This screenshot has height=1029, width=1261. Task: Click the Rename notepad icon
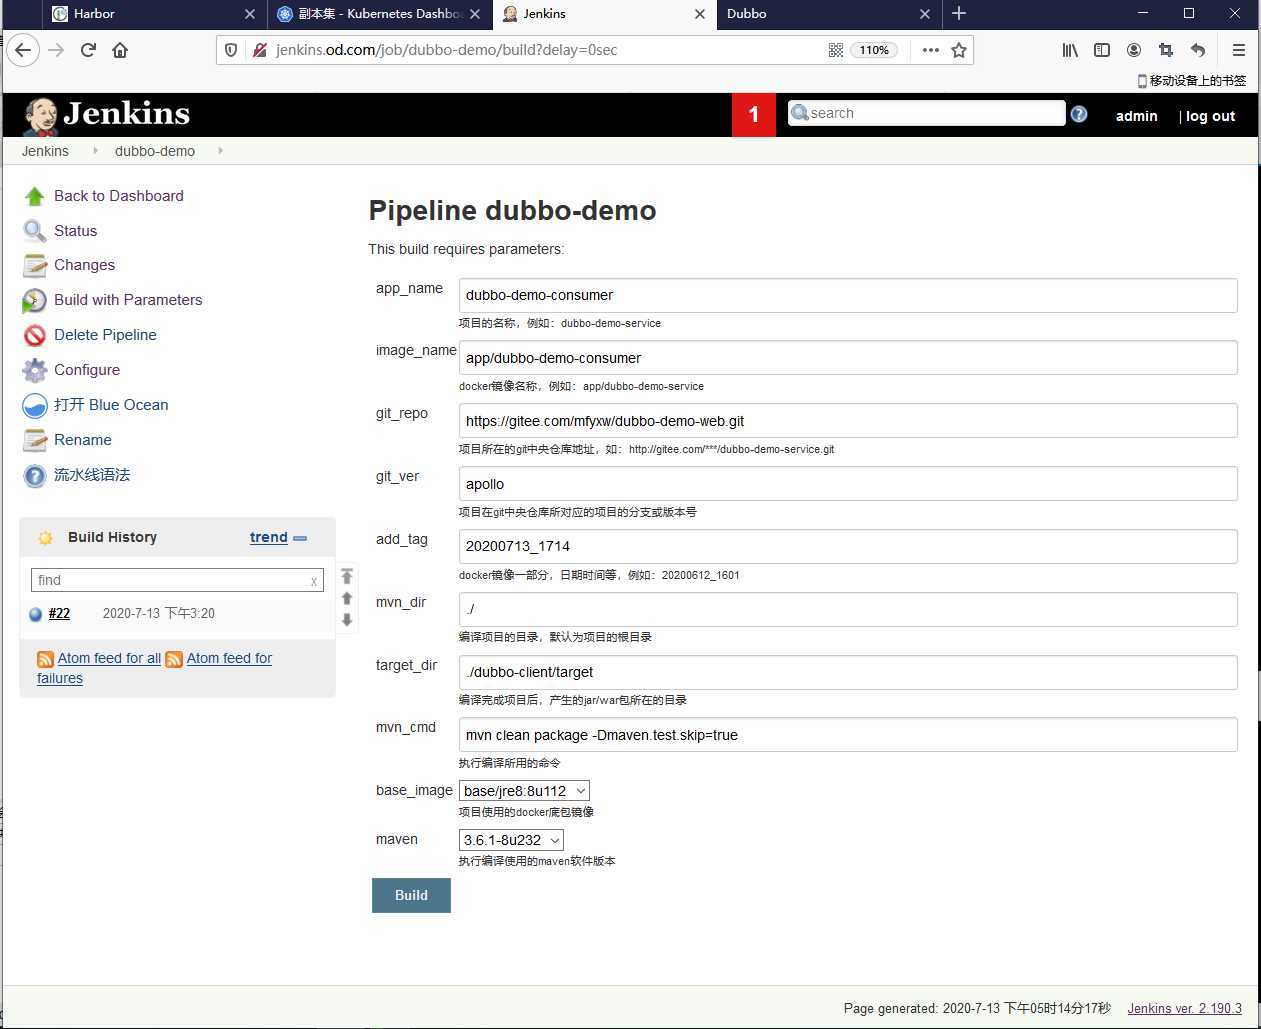pyautogui.click(x=35, y=440)
